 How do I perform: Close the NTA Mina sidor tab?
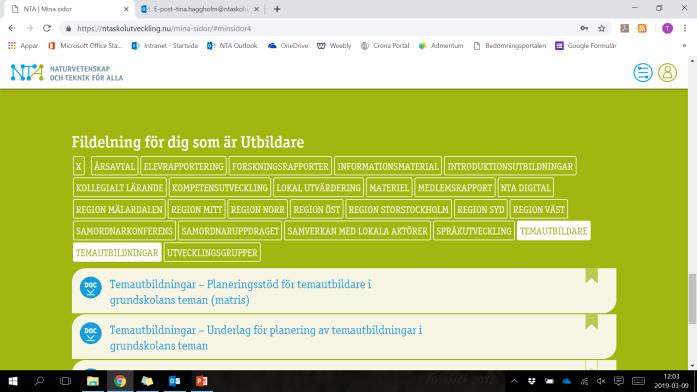click(126, 9)
